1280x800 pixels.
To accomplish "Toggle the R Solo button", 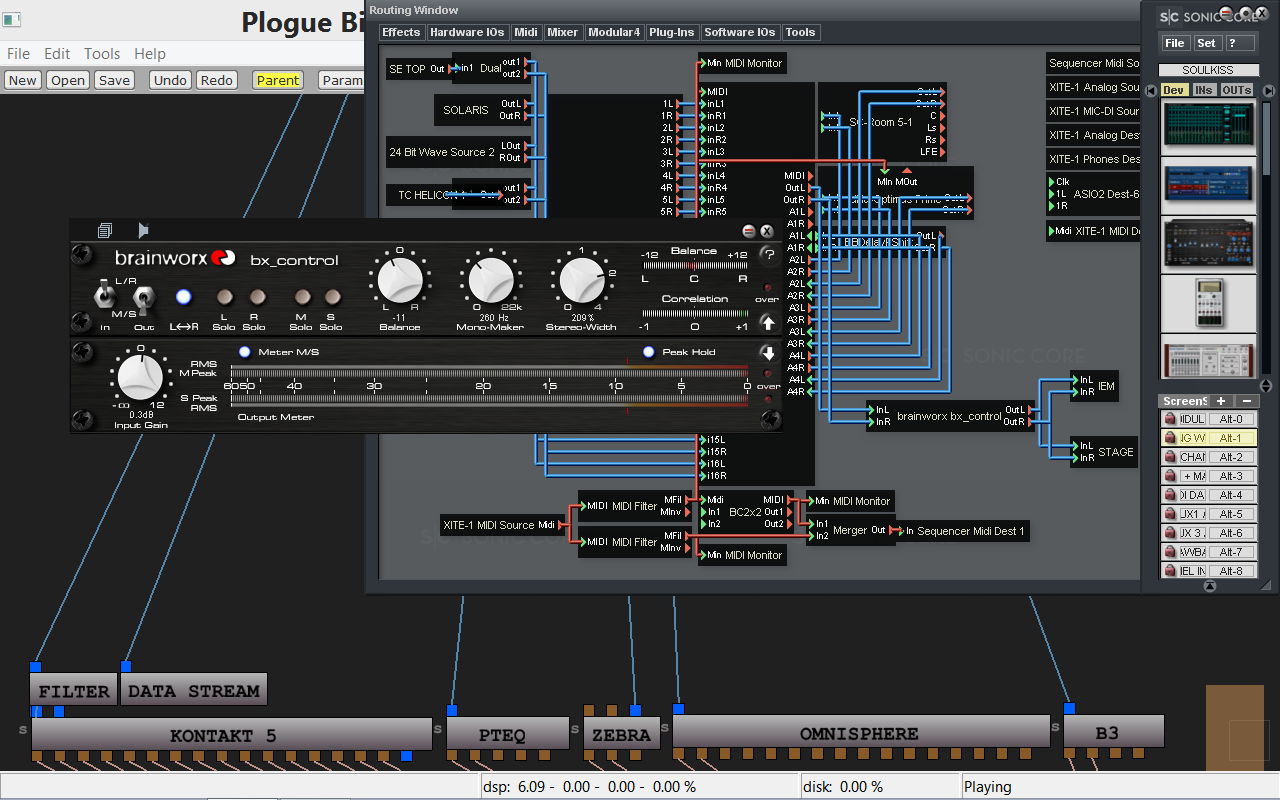I will tap(257, 296).
